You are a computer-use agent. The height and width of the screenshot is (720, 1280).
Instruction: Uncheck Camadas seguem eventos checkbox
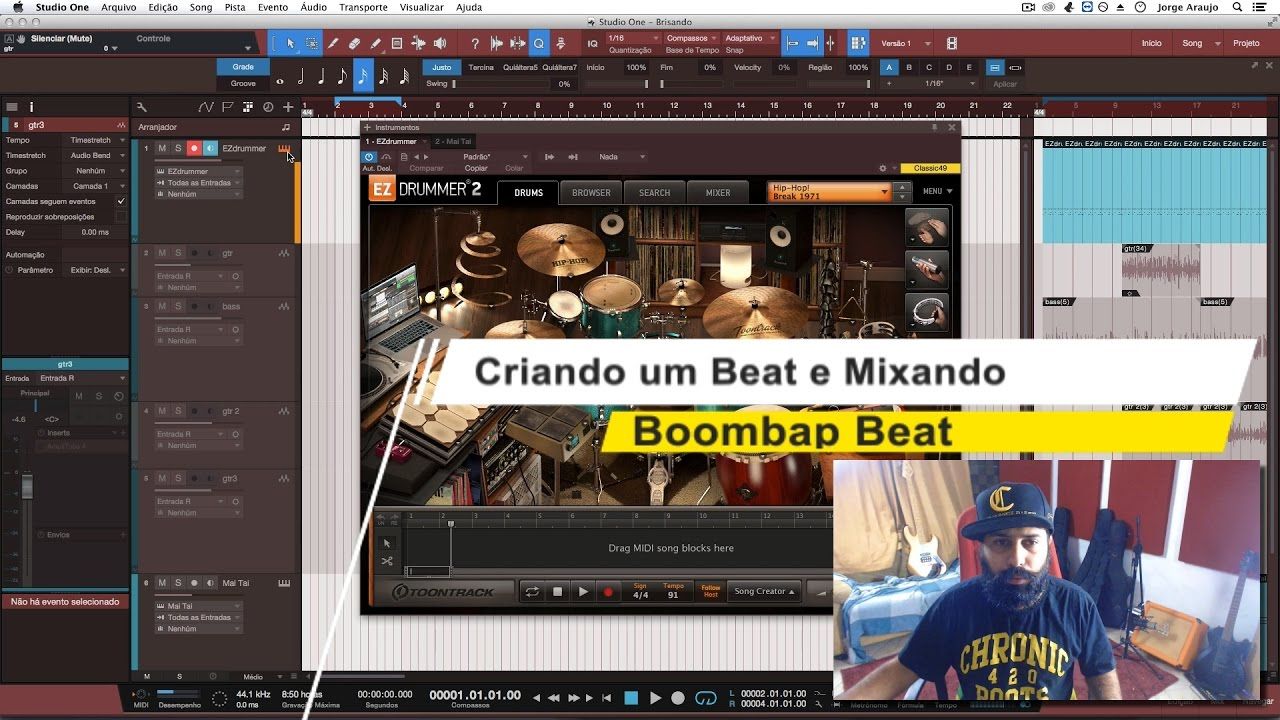(121, 201)
